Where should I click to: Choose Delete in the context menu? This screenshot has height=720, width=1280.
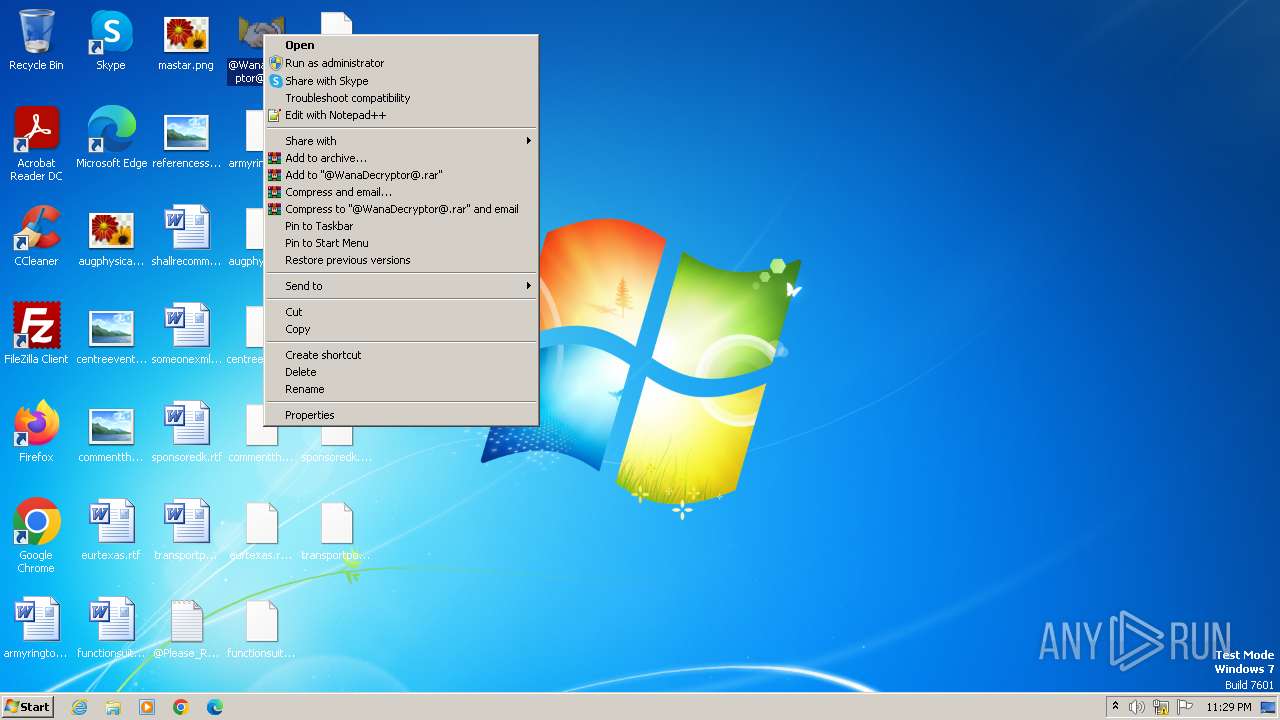point(401,372)
